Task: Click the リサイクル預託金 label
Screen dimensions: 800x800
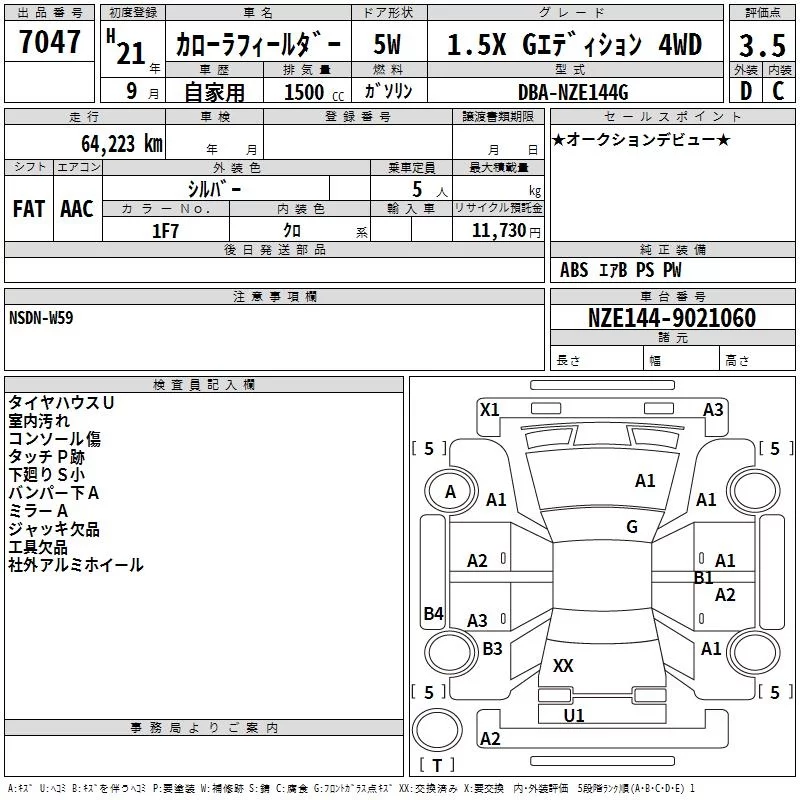Action: pos(498,208)
